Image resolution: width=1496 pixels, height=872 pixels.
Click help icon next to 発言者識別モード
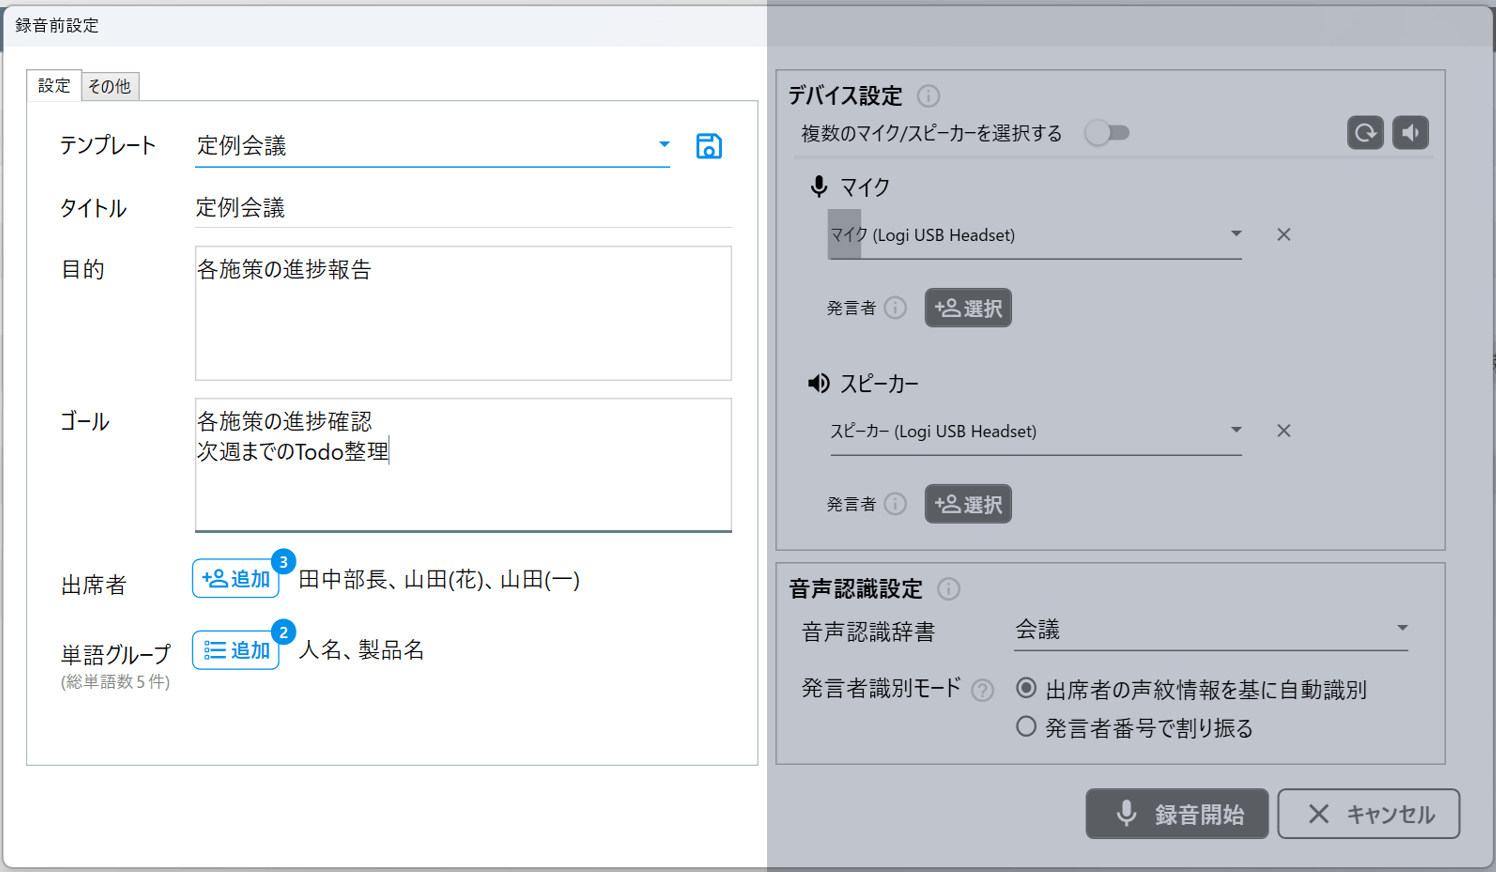[983, 690]
